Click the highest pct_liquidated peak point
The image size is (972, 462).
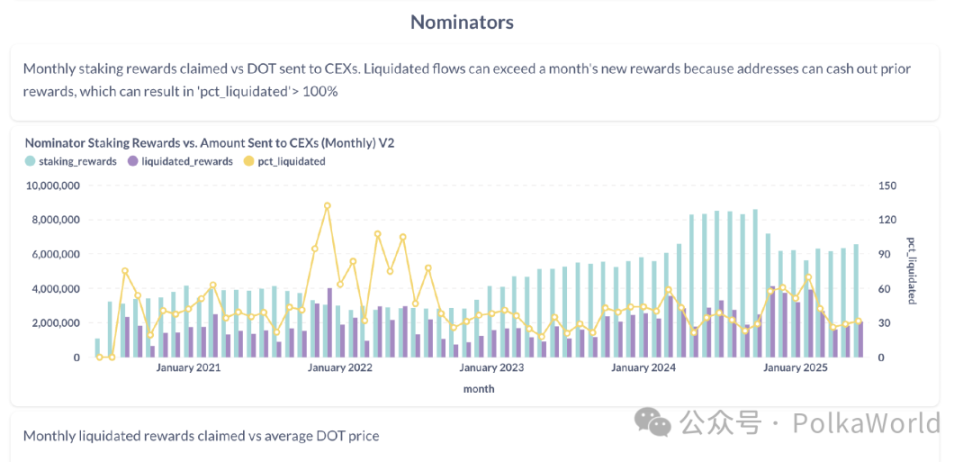point(327,206)
